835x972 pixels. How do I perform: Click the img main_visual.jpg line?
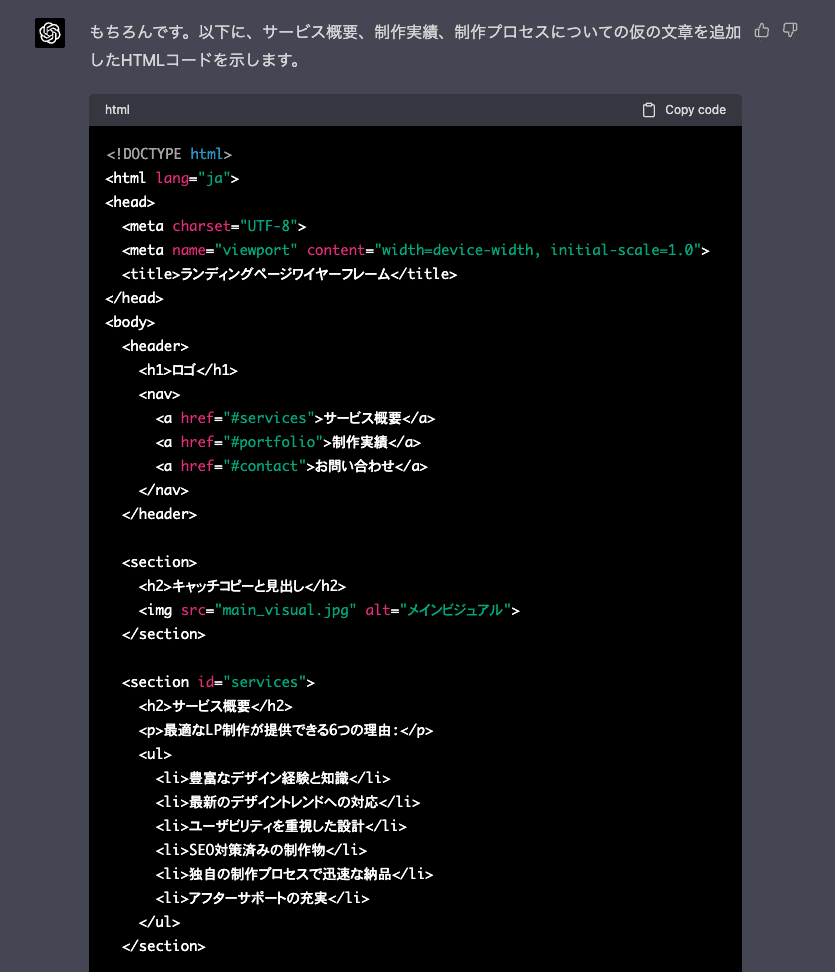point(329,610)
